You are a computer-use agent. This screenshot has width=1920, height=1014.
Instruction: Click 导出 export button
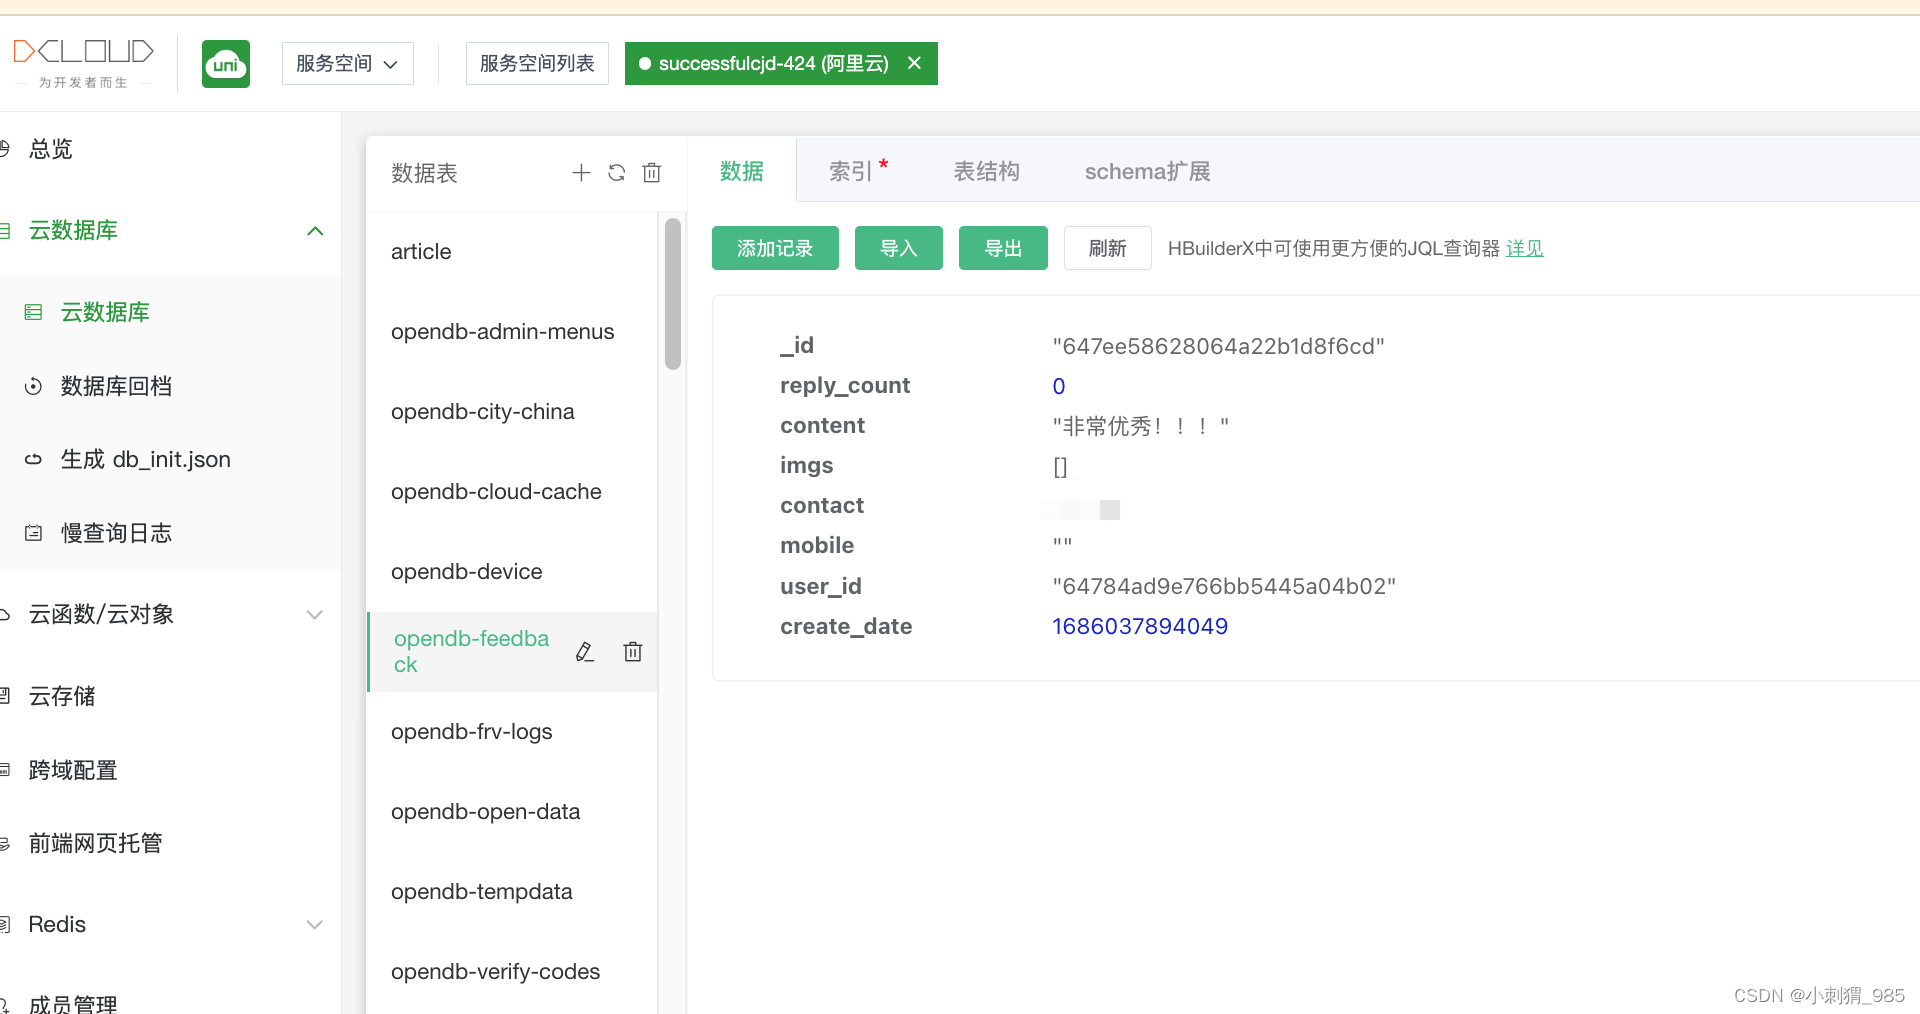1003,248
